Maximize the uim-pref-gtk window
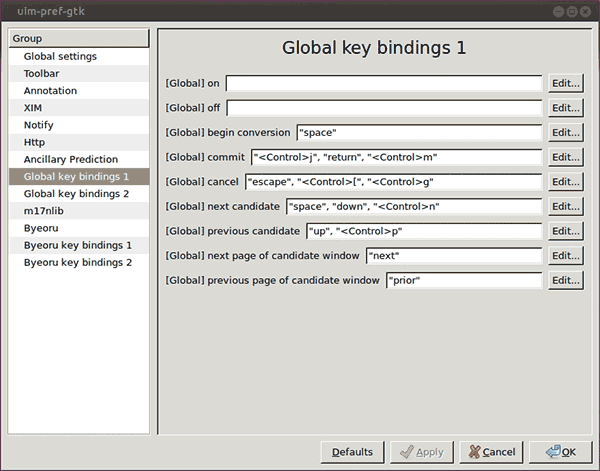This screenshot has width=600, height=471. pos(572,11)
